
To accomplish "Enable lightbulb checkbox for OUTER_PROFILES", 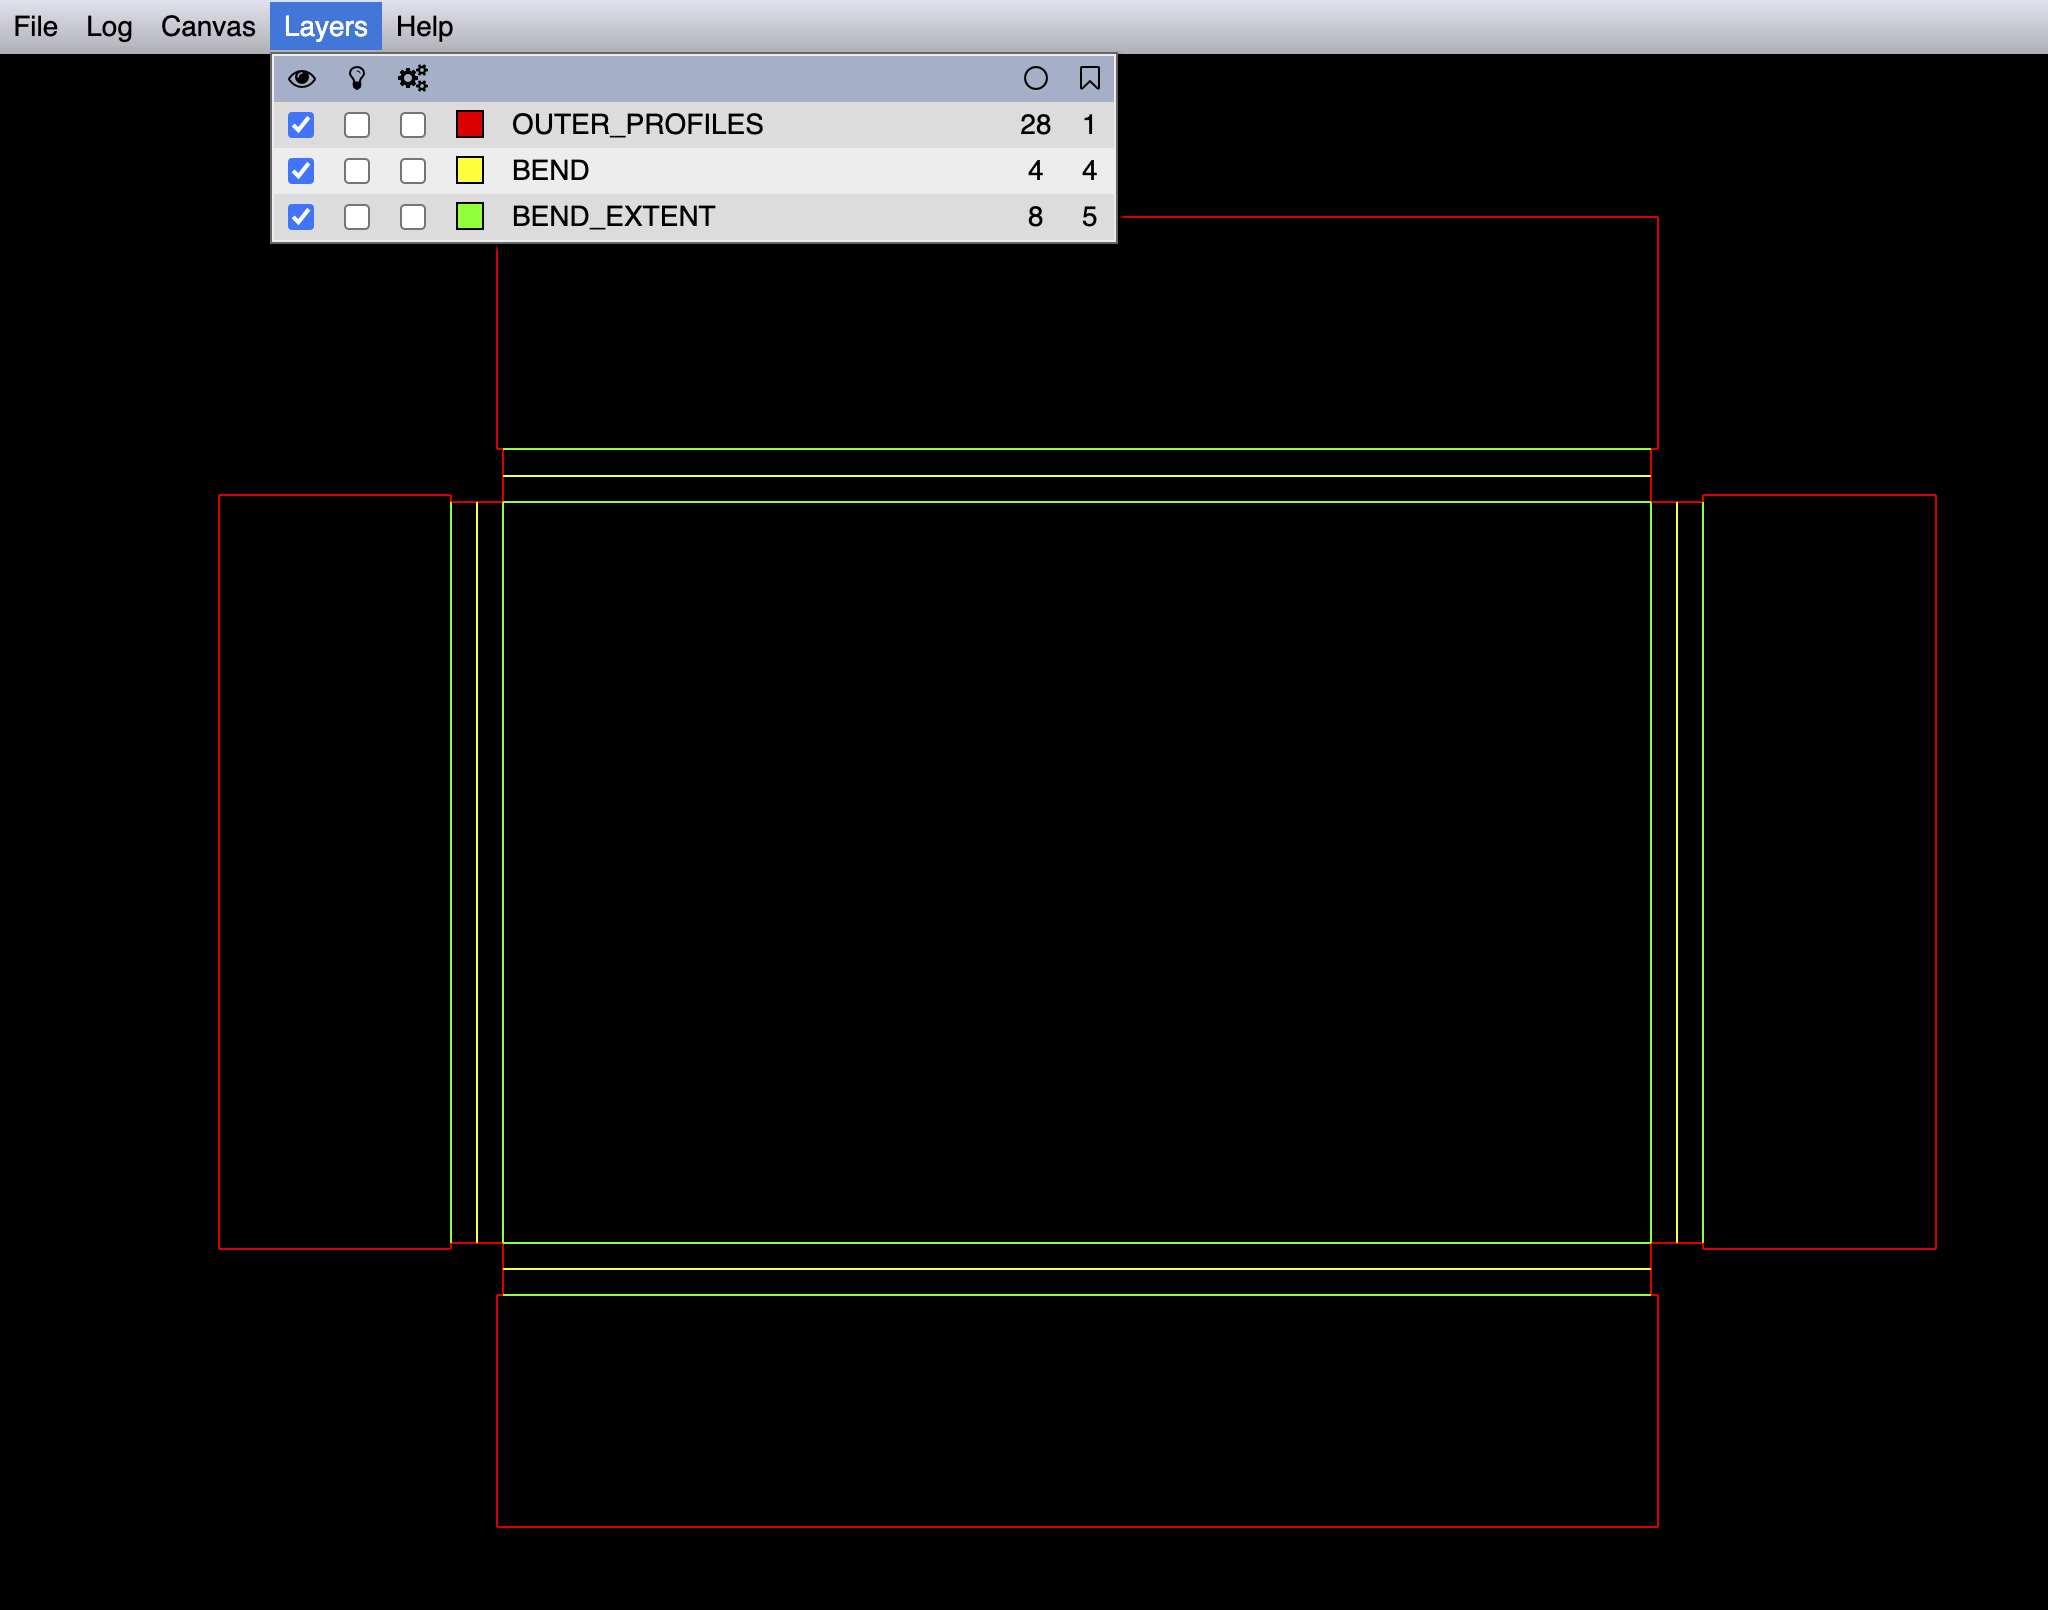I will tap(357, 125).
